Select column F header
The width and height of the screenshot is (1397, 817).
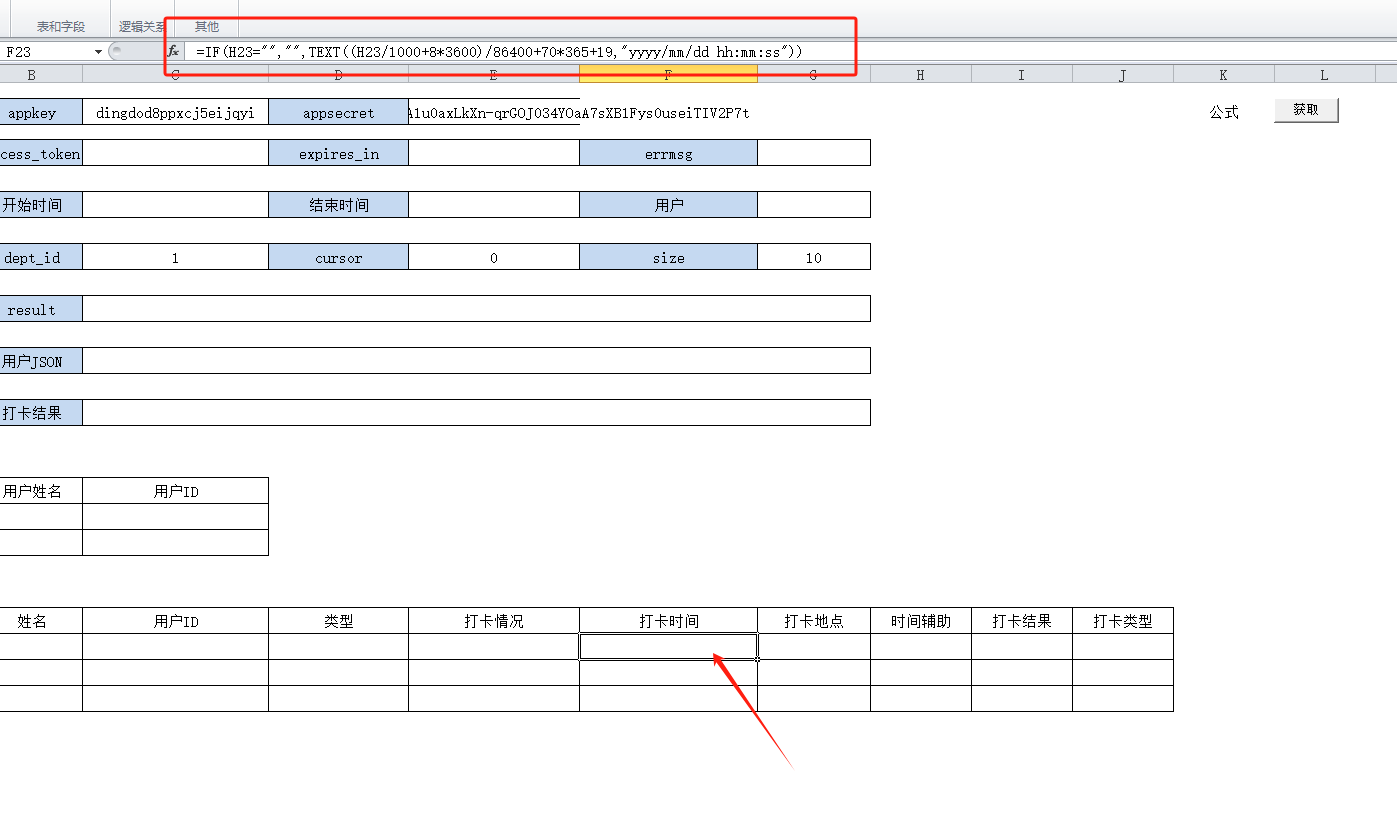tap(668, 75)
